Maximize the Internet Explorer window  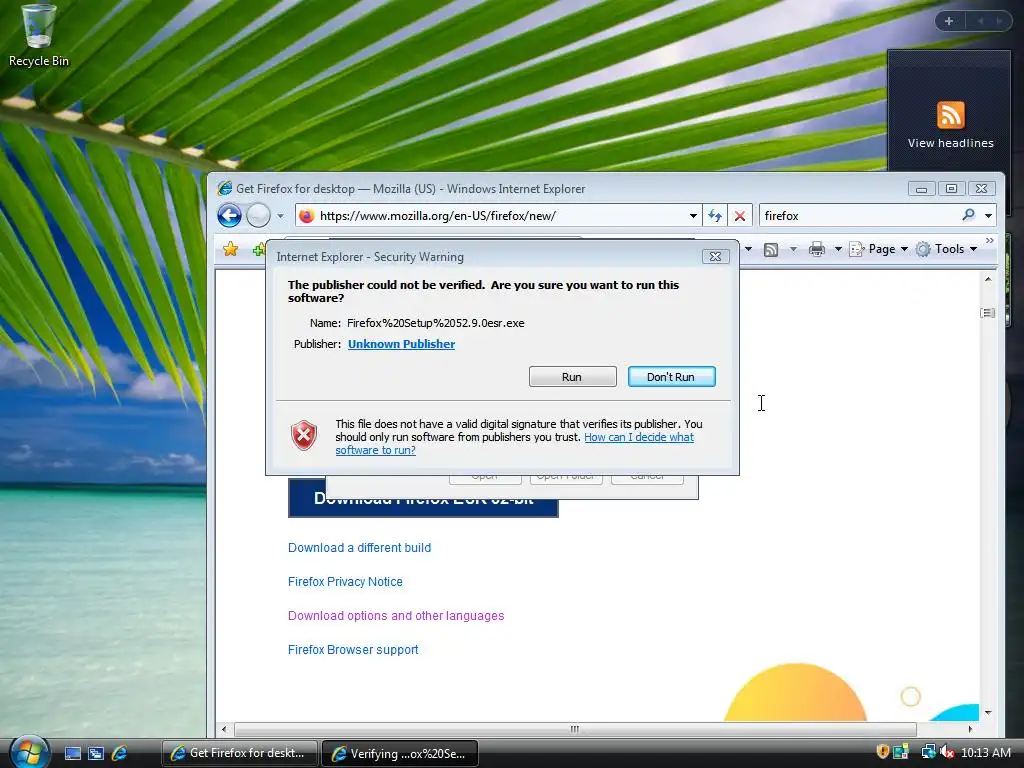[x=952, y=189]
